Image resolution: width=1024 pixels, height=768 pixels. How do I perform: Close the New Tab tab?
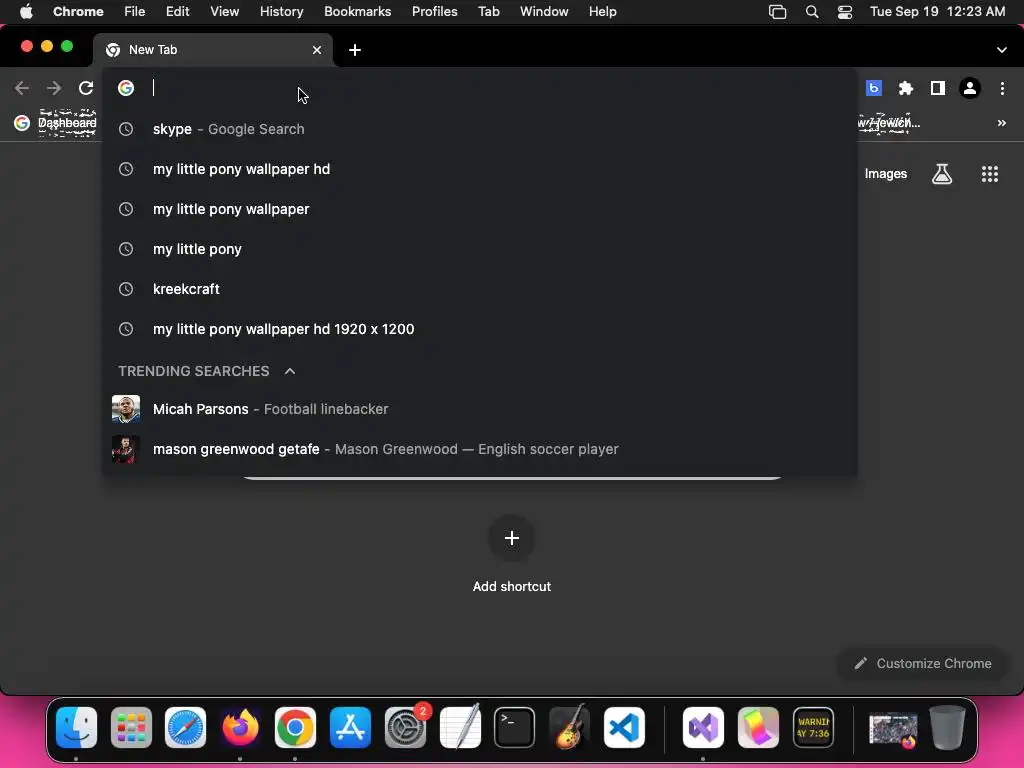[317, 50]
